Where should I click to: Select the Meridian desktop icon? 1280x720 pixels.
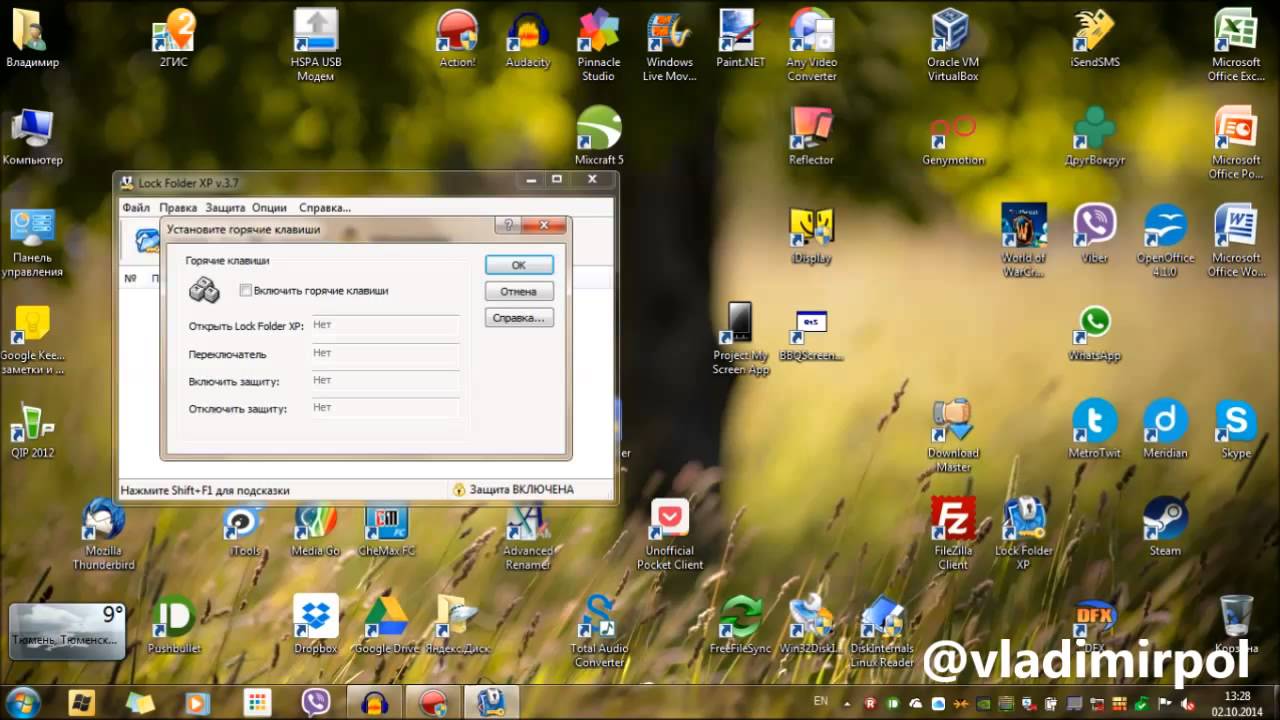[x=1166, y=430]
